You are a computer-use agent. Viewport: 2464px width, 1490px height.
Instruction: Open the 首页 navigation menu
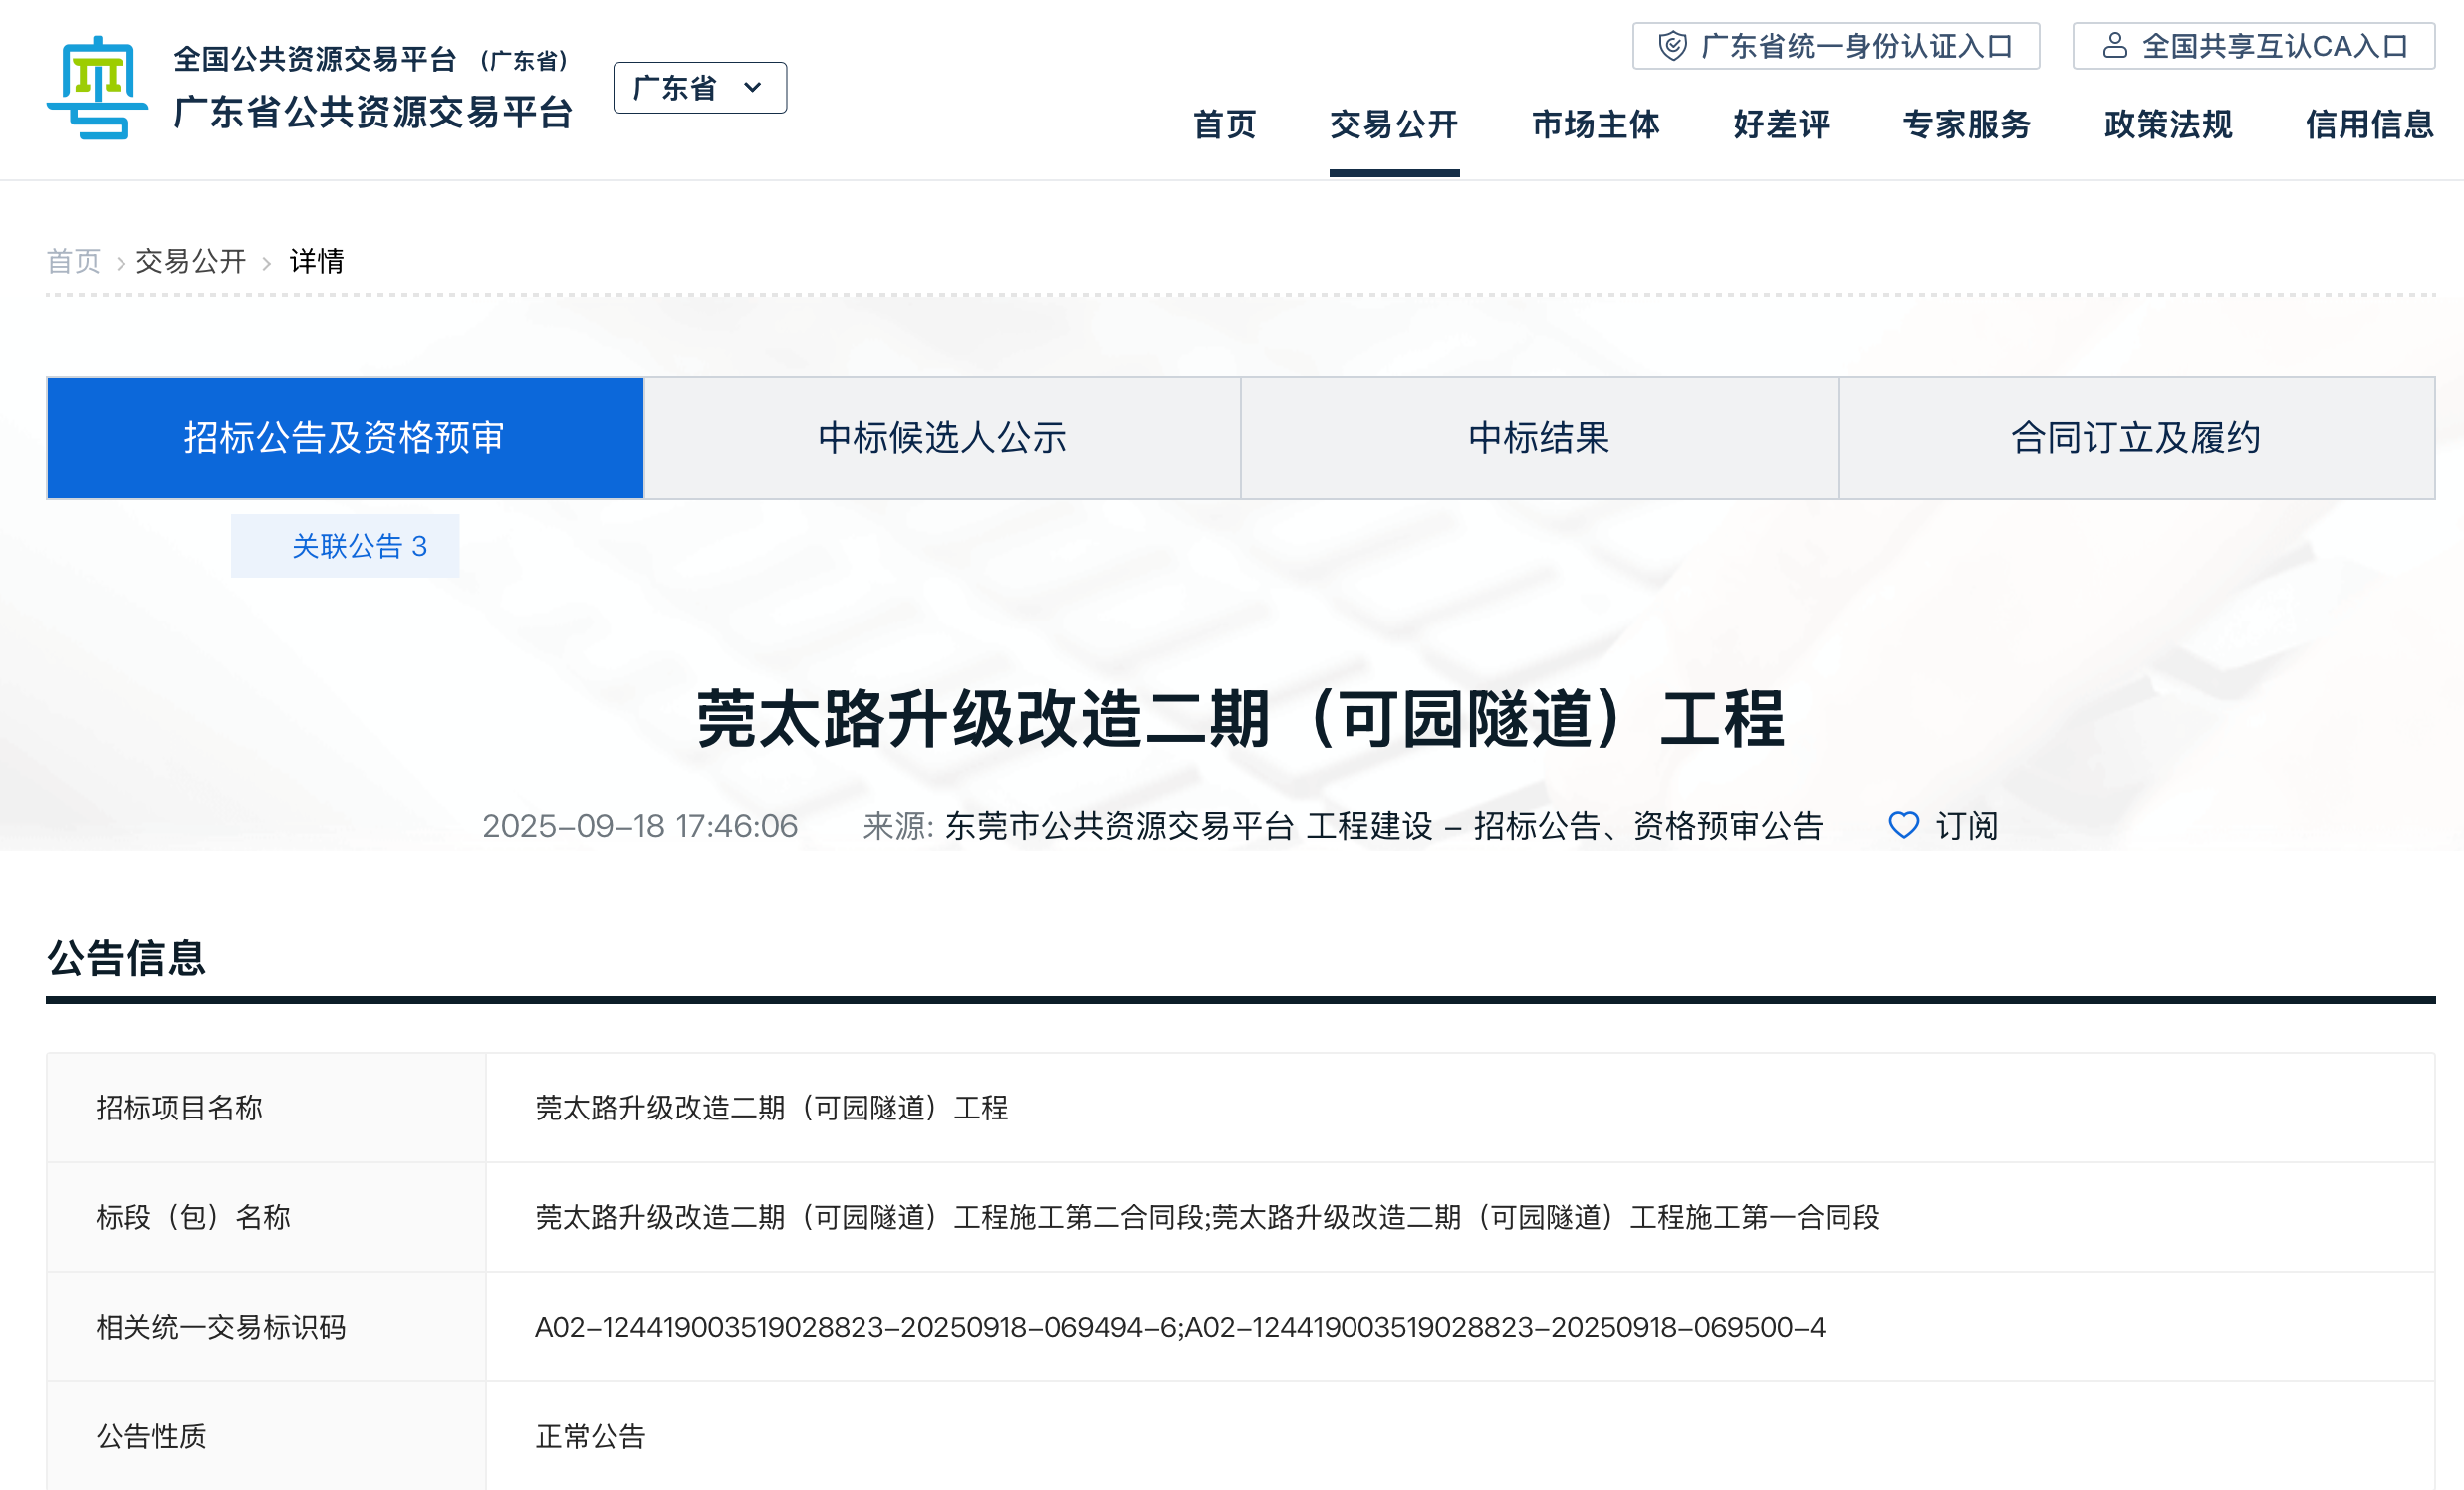[x=1224, y=124]
